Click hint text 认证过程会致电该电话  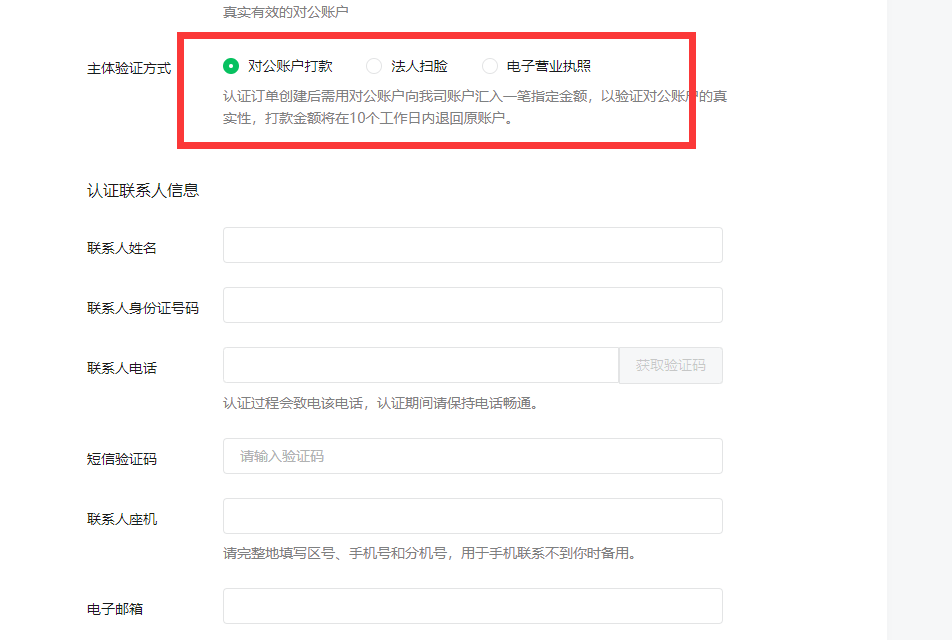pos(381,403)
